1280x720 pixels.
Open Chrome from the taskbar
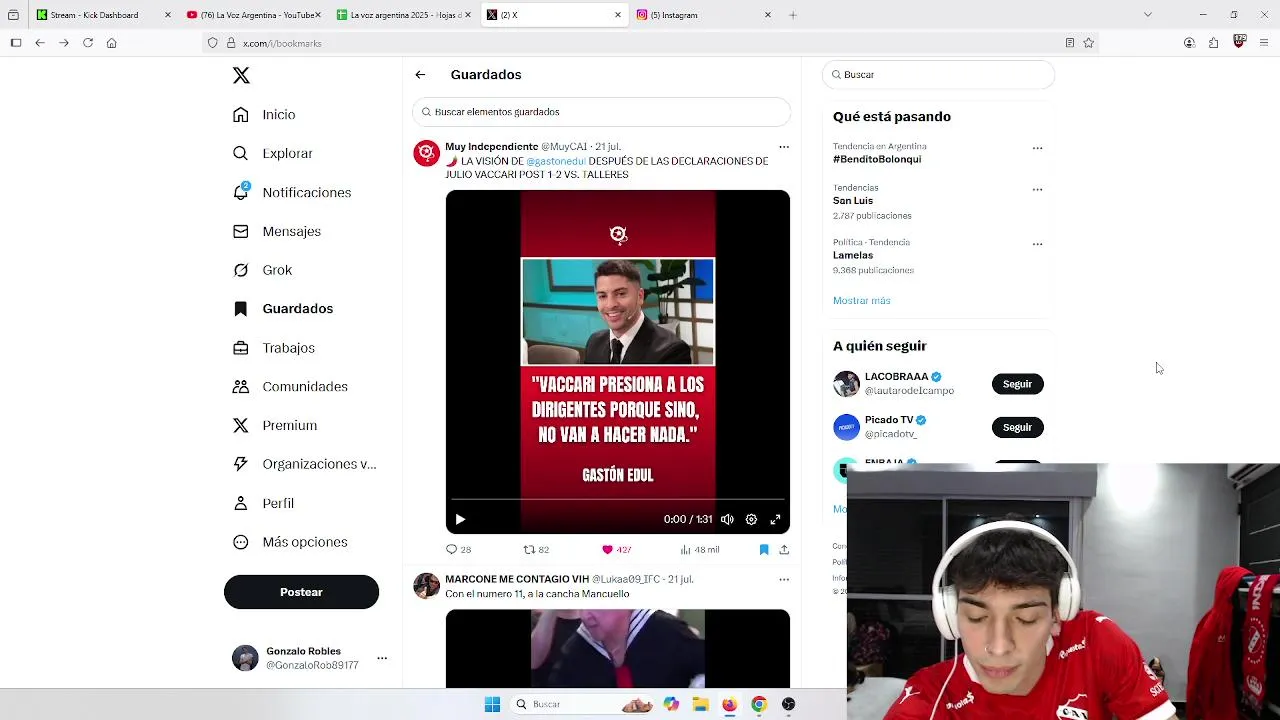759,704
